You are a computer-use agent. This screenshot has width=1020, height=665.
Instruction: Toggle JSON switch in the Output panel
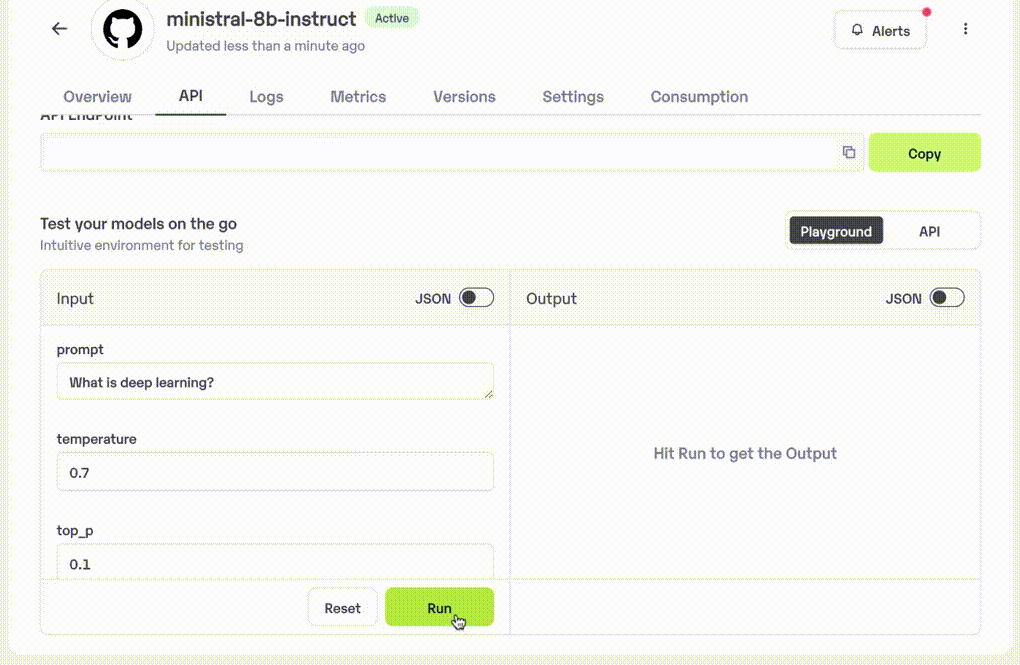tap(946, 298)
